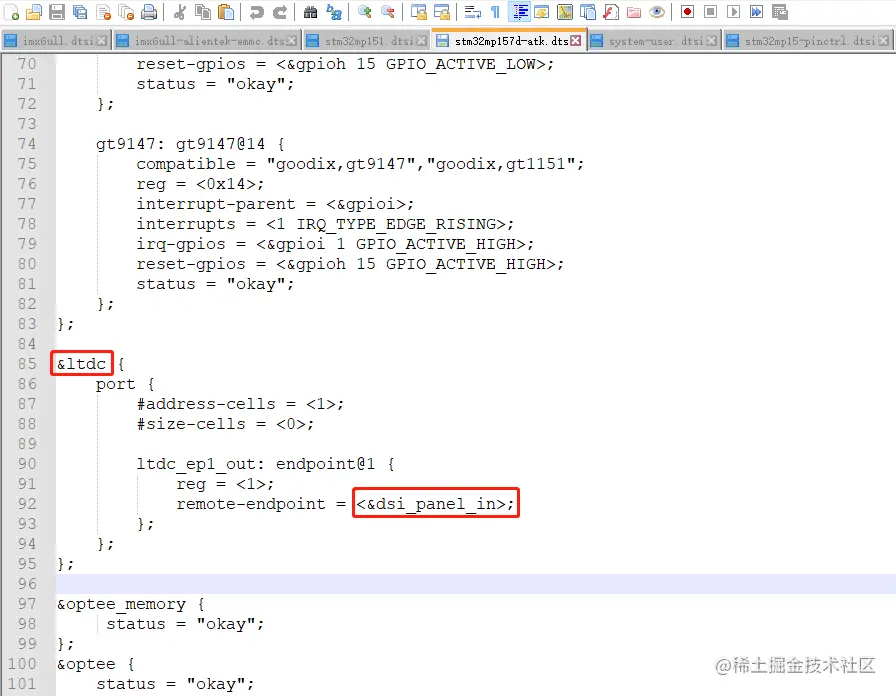Close the stm32mp15-pinctrl.dtsi tab
This screenshot has width=896, height=696.
pos(884,41)
